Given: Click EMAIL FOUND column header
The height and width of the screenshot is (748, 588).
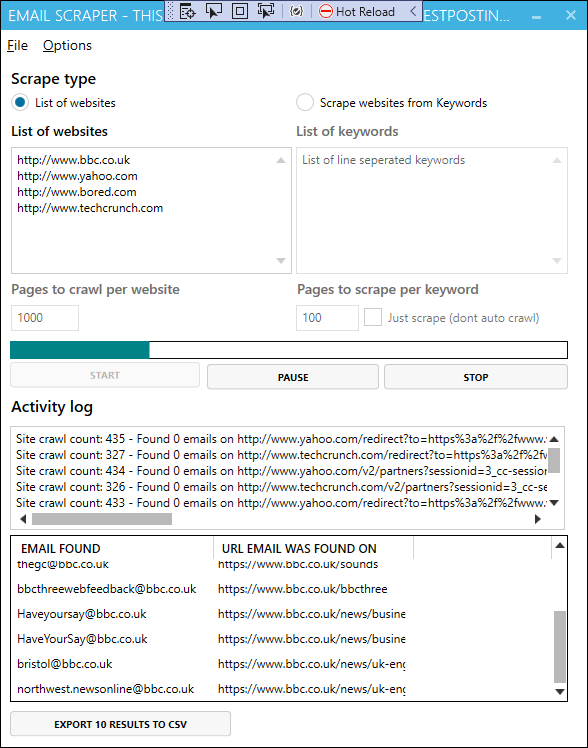Looking at the screenshot, I should [x=113, y=549].
